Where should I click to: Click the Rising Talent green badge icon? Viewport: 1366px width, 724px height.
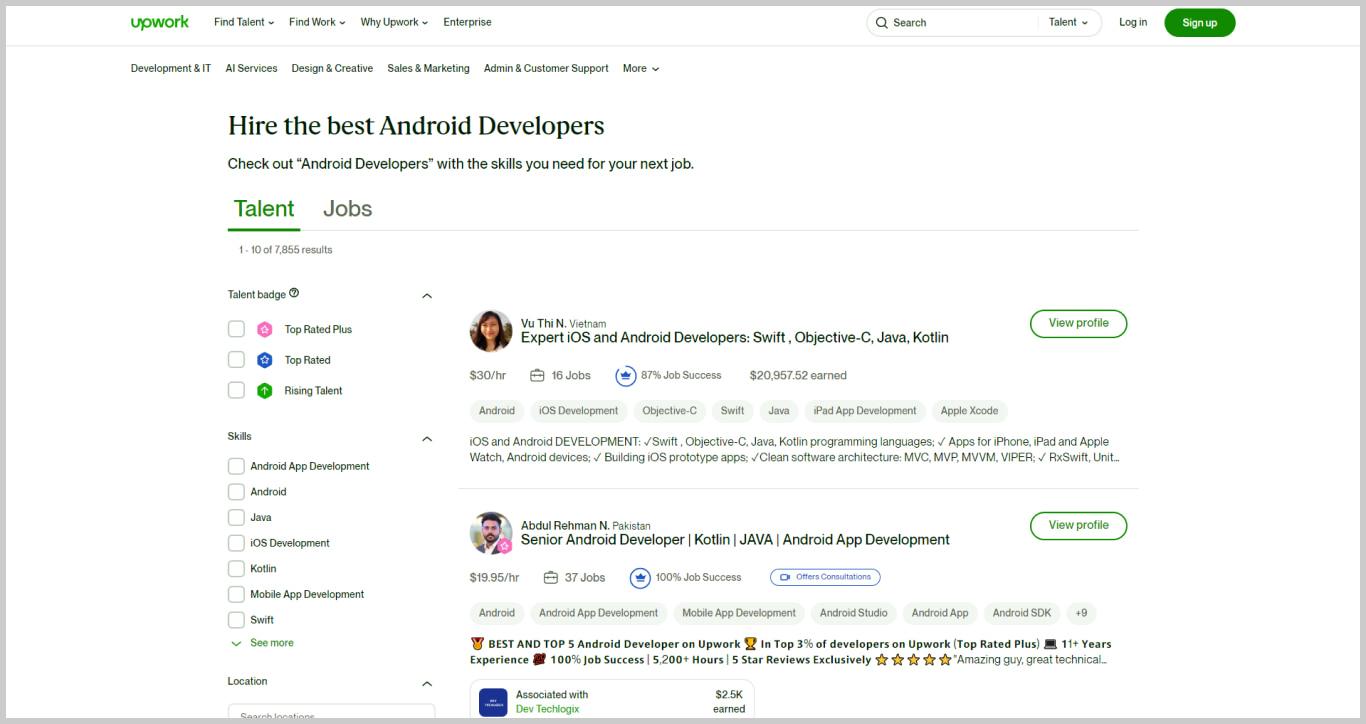click(x=264, y=391)
